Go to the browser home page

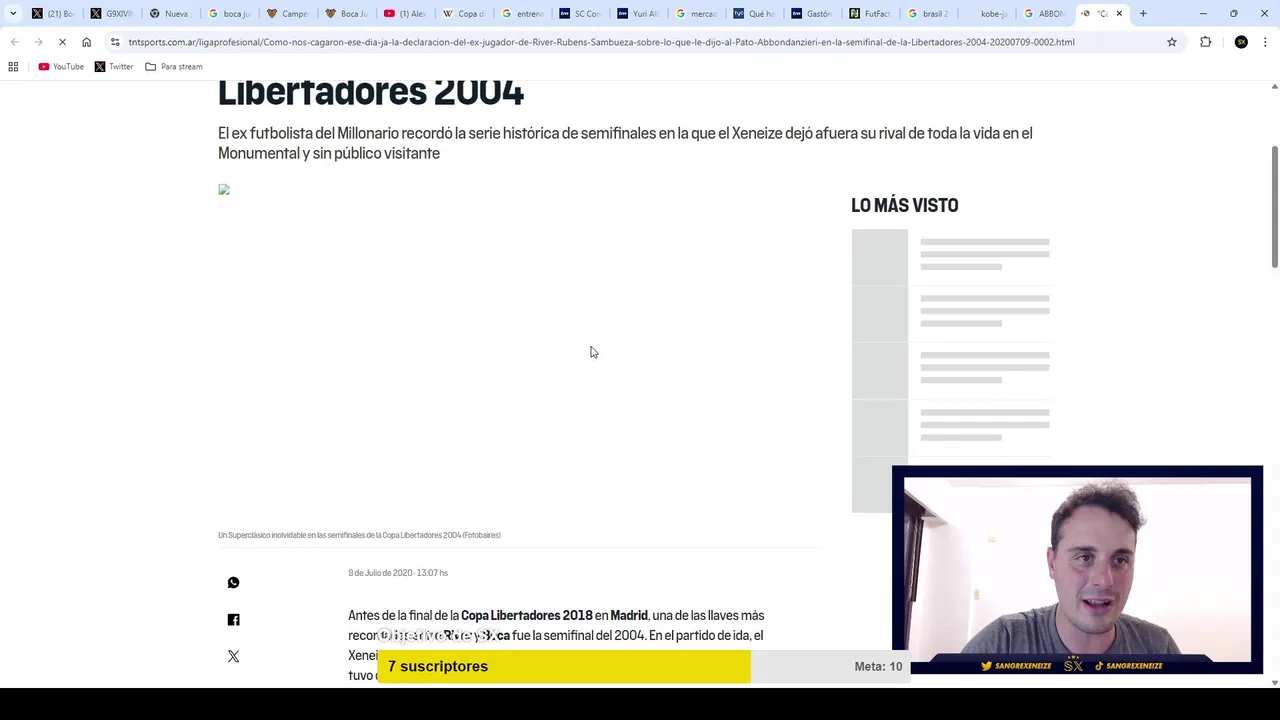click(86, 42)
